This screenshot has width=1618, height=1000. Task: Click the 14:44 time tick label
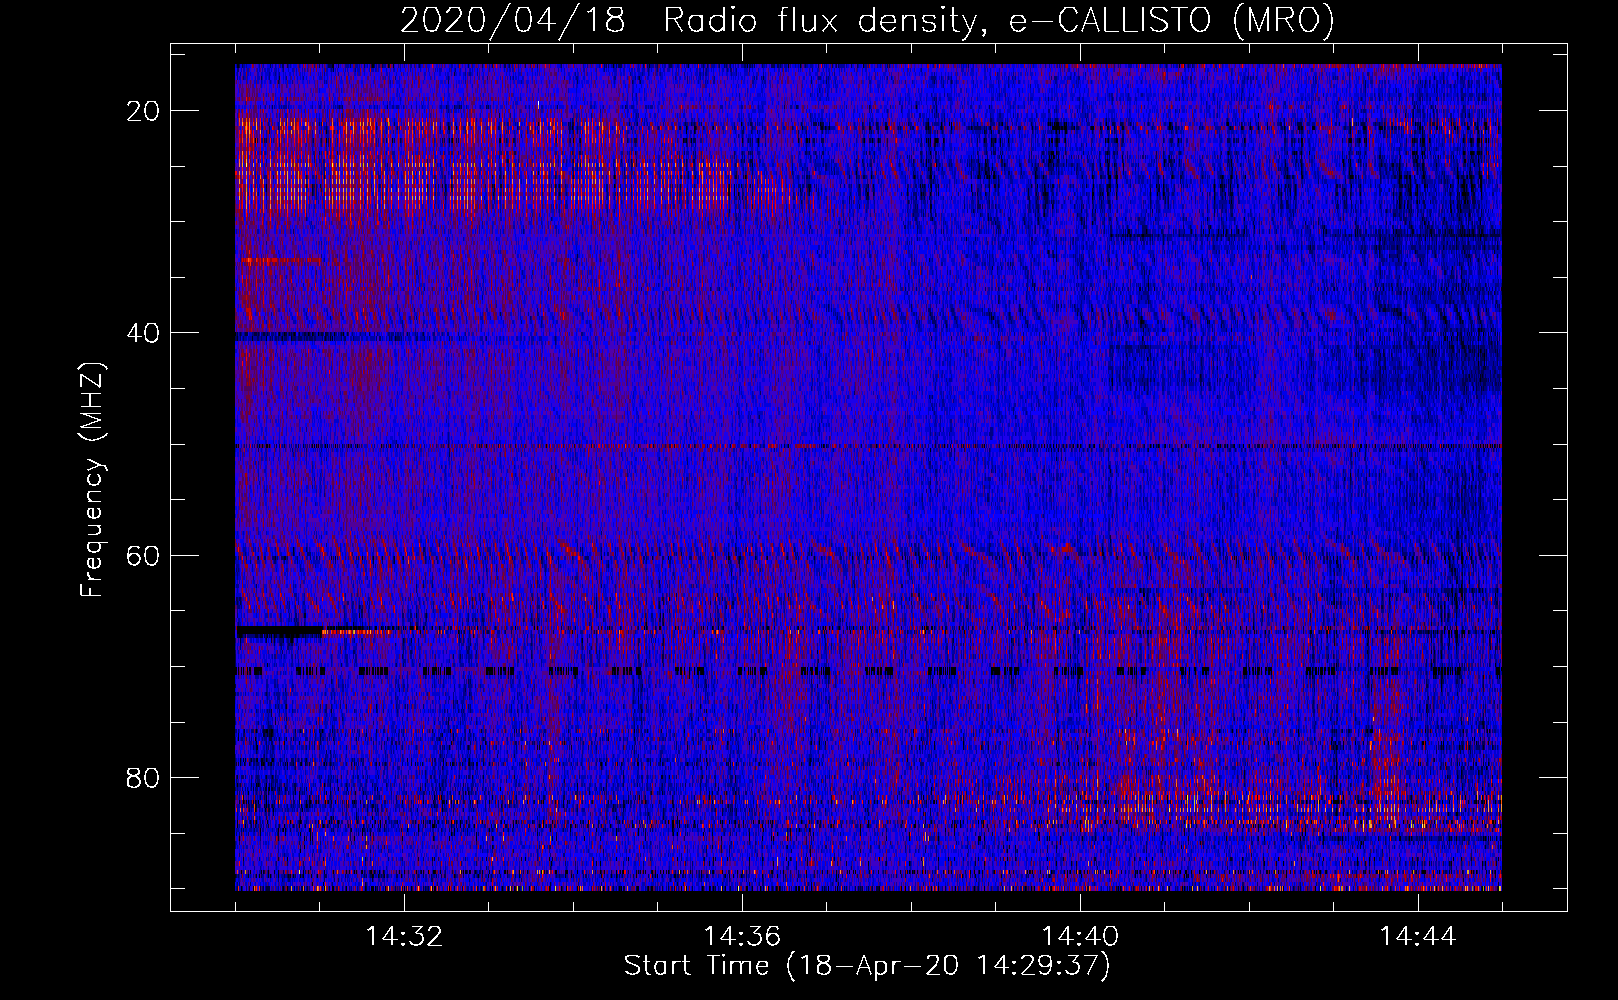point(1418,936)
